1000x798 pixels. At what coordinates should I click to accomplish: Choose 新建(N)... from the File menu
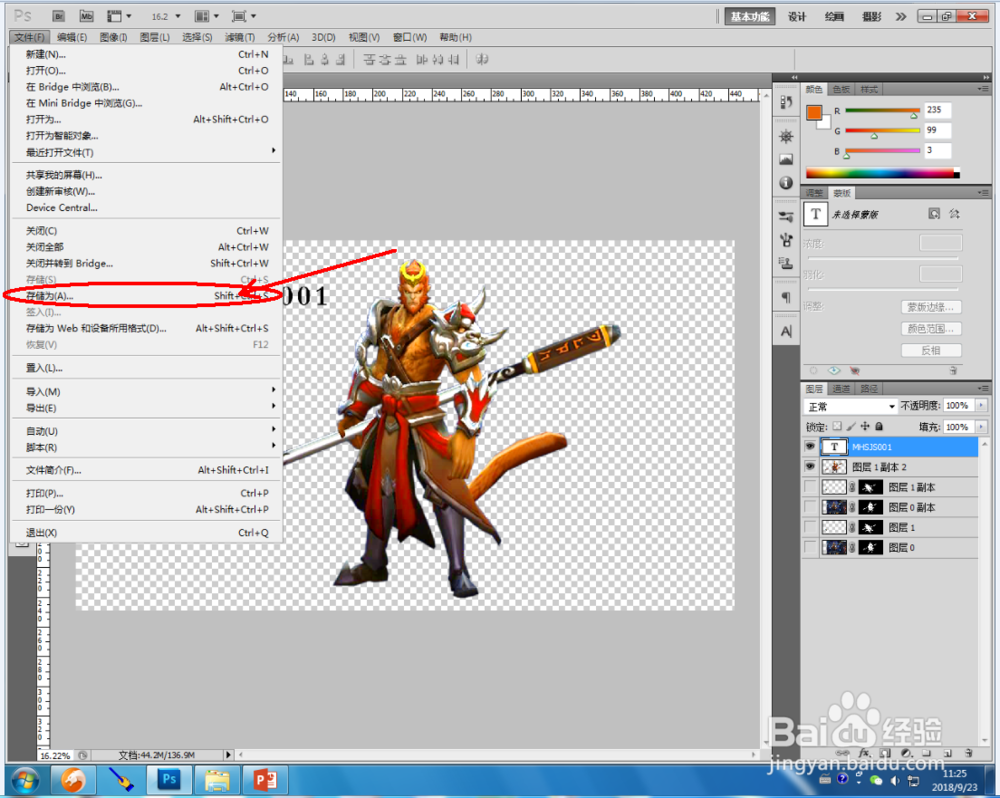(145, 54)
